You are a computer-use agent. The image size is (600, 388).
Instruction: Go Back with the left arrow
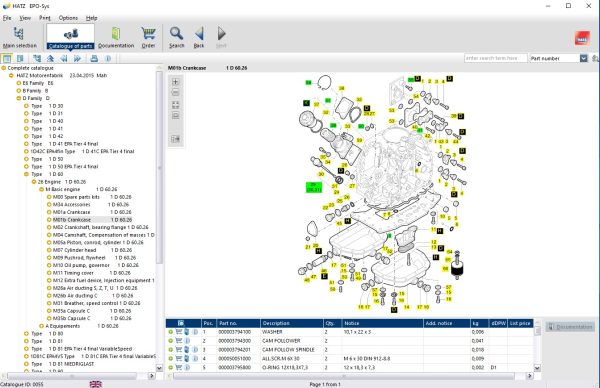[x=199, y=37]
